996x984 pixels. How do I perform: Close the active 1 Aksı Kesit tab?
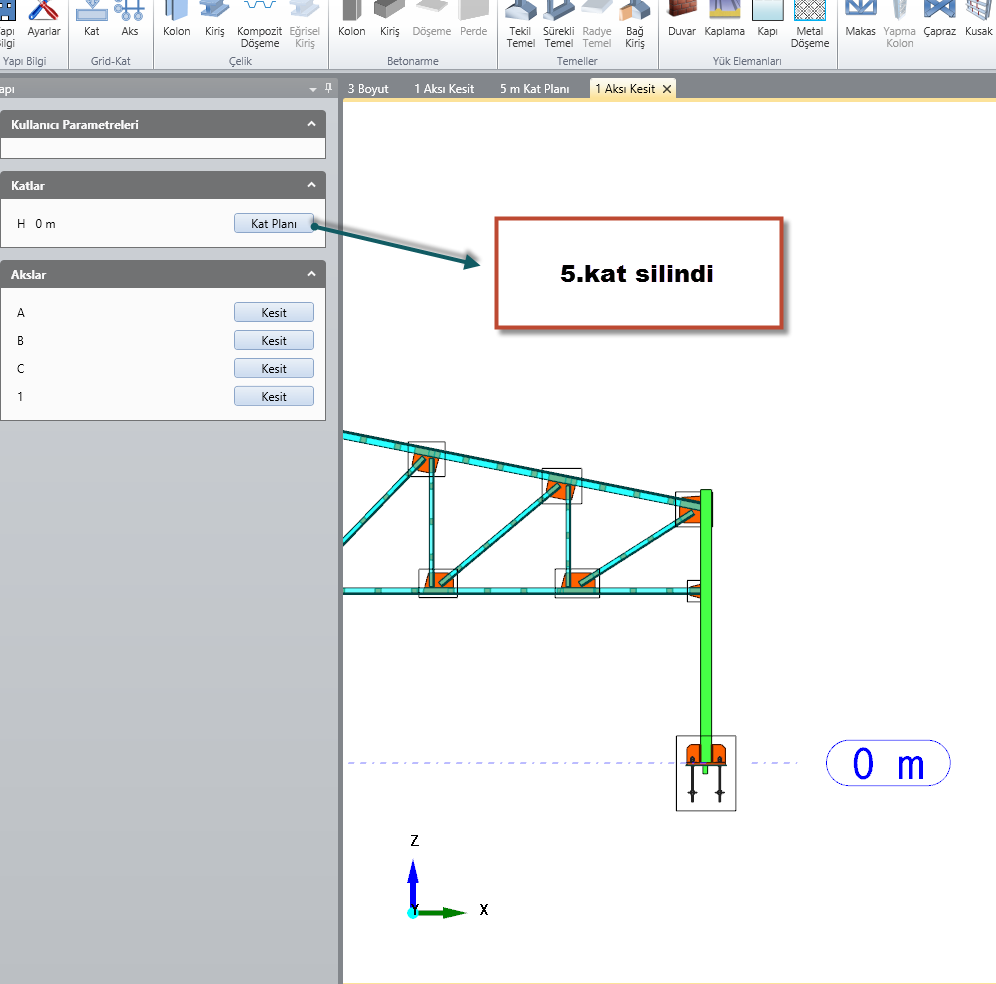(x=667, y=89)
